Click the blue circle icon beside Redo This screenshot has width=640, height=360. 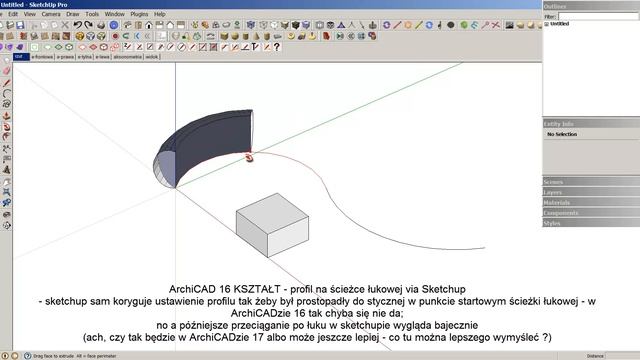coord(114,25)
